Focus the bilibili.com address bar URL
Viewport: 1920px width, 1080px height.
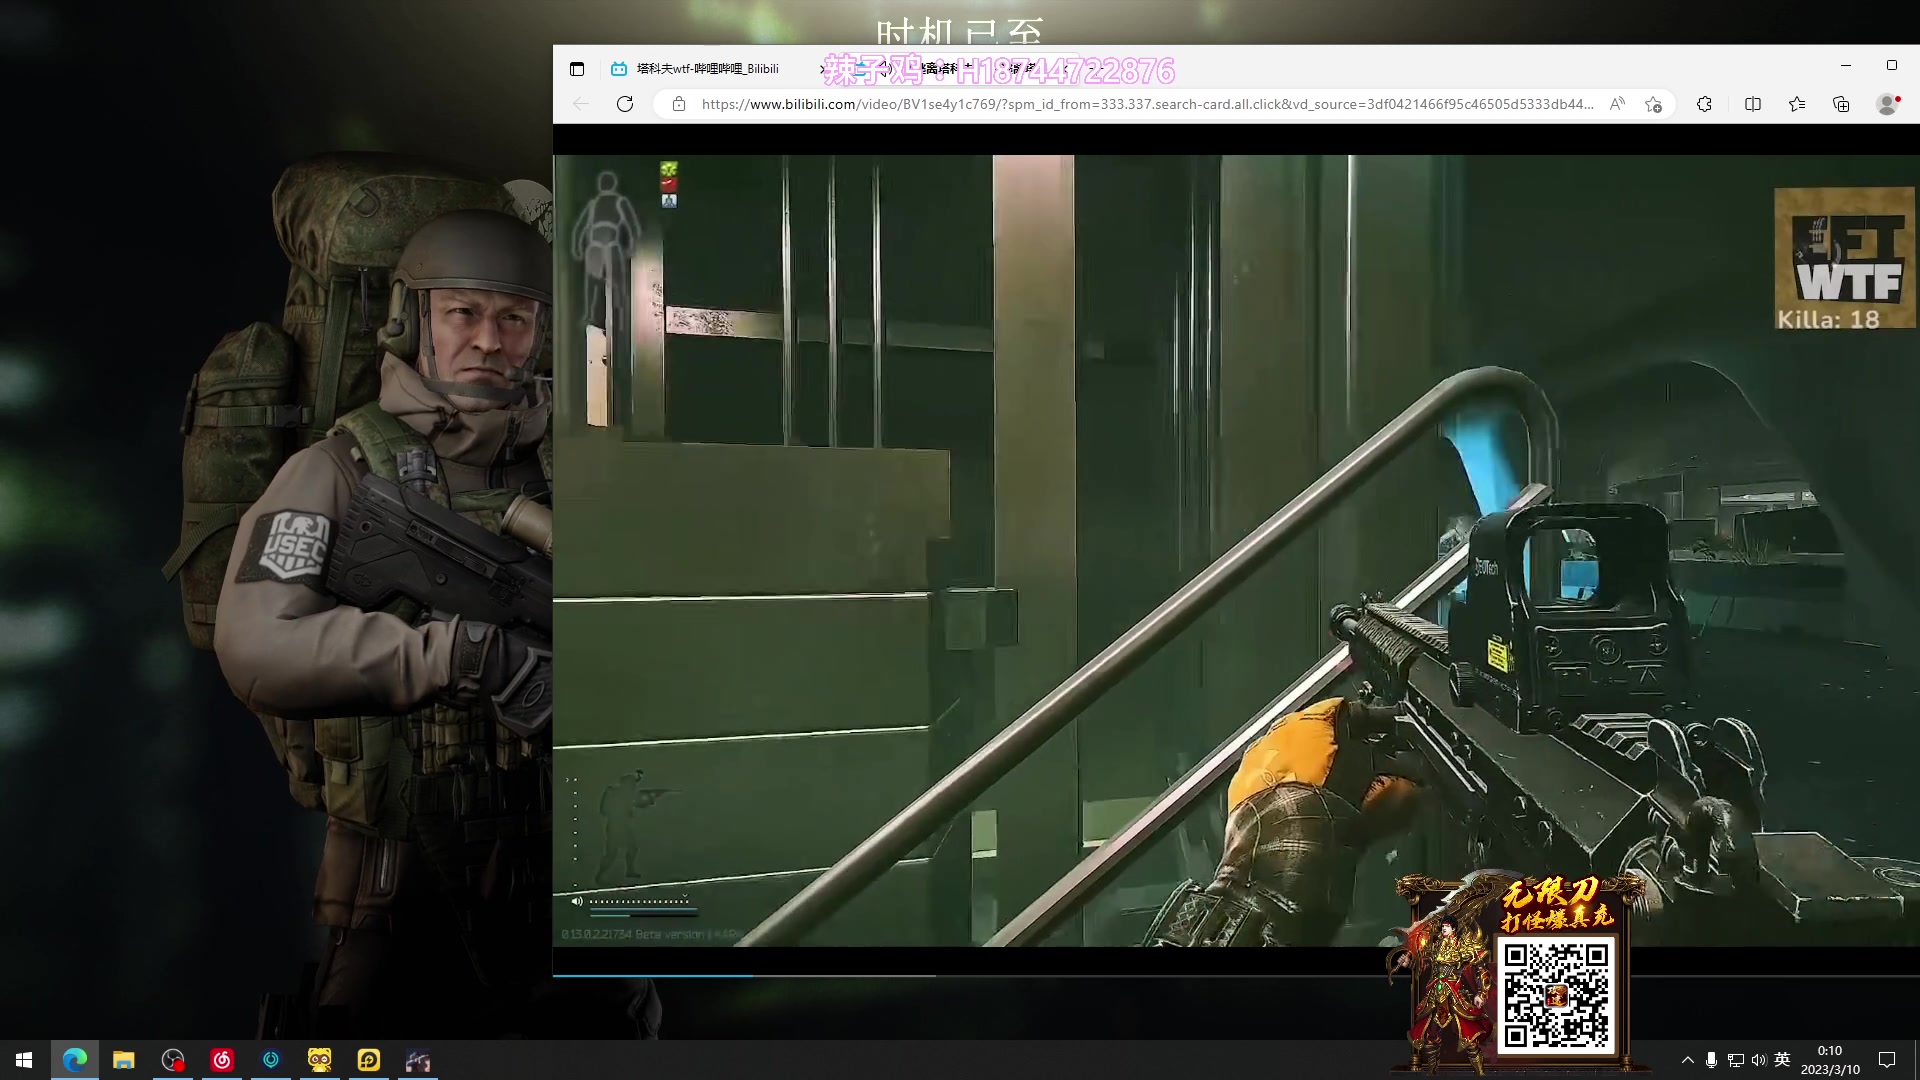tap(1147, 104)
